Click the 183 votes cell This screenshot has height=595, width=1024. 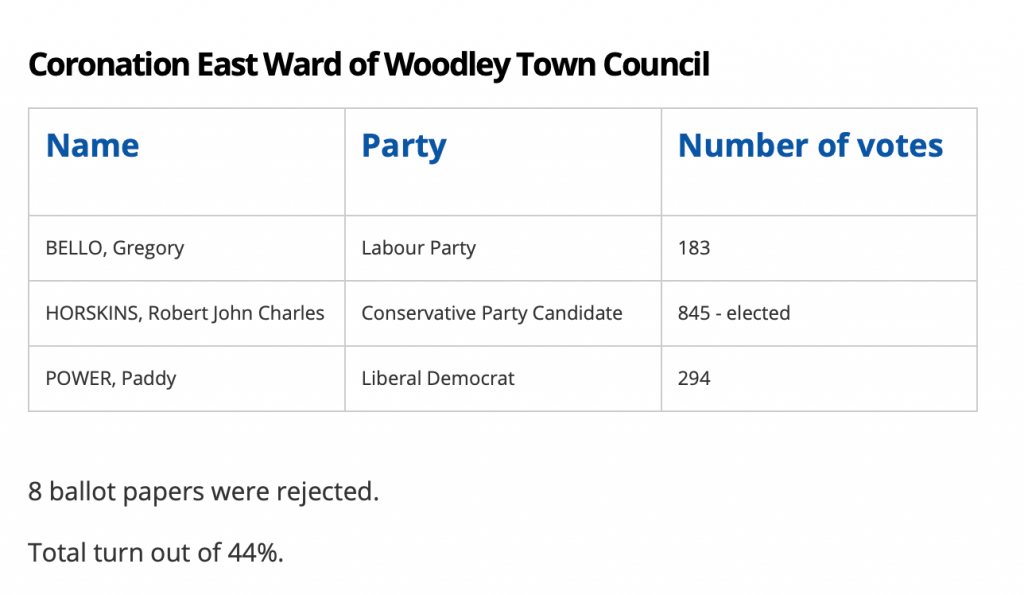pyautogui.click(x=694, y=248)
